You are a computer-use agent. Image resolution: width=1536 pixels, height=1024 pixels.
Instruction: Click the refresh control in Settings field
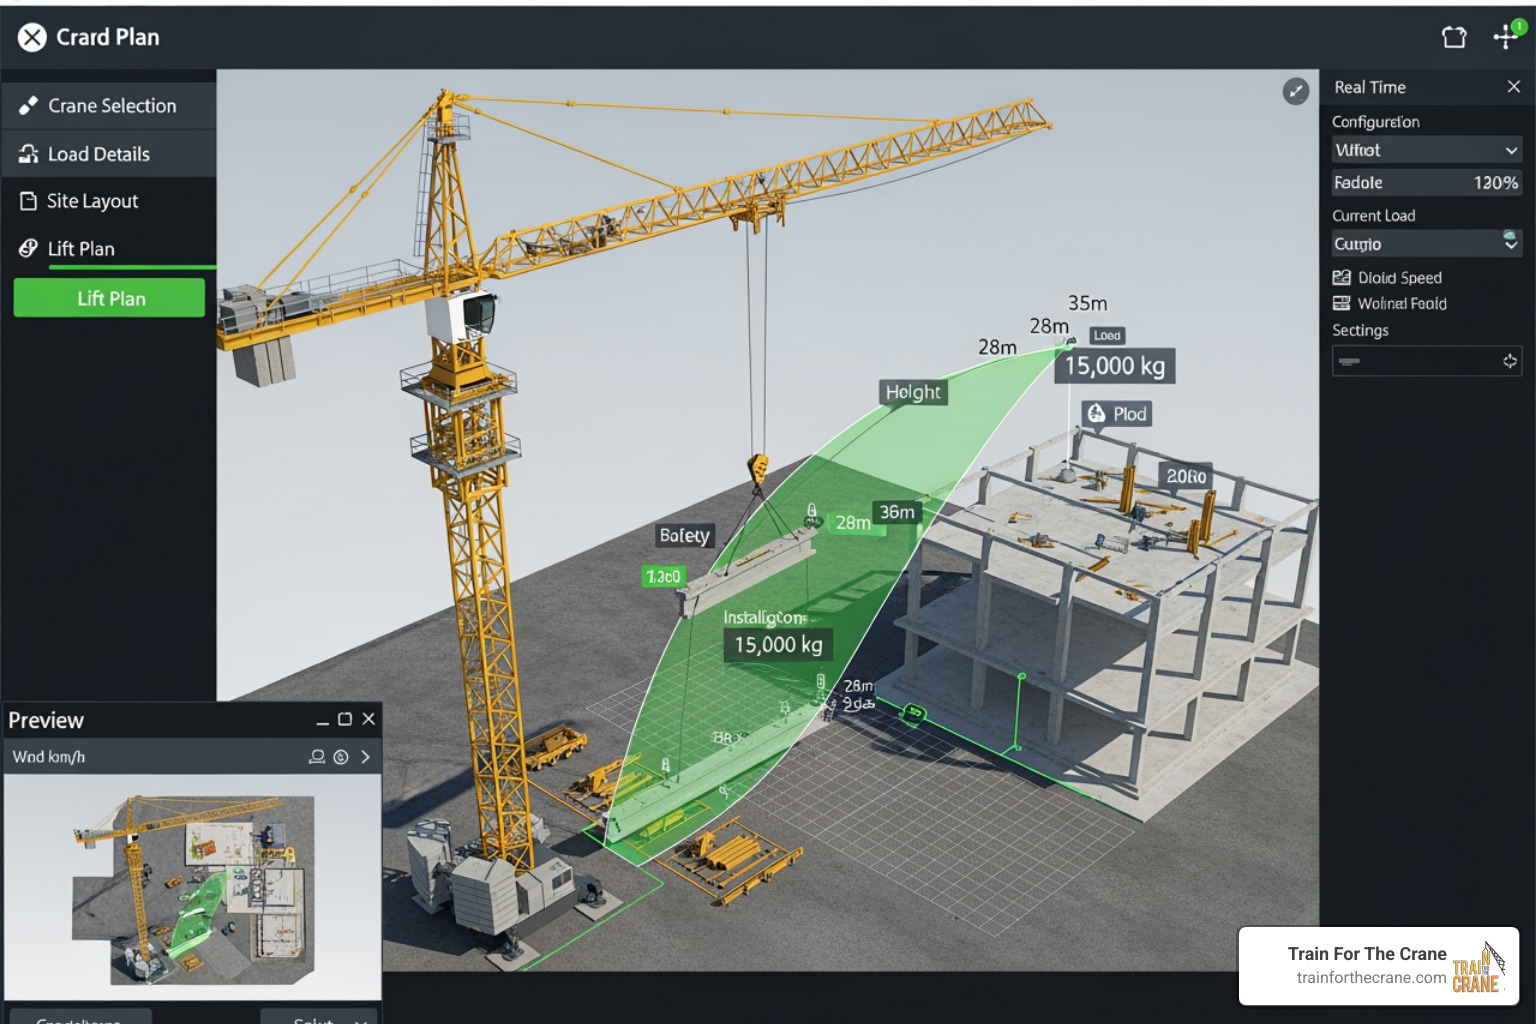tap(1509, 361)
